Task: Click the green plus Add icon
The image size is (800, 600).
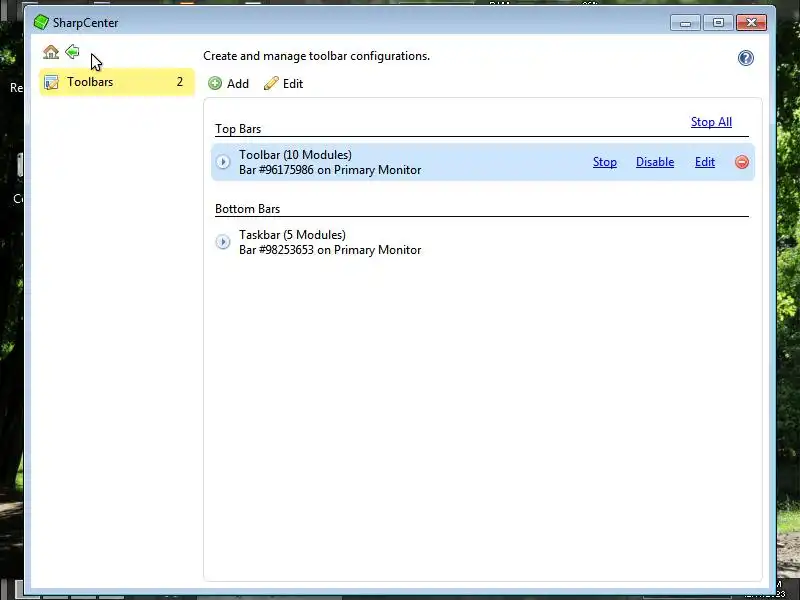Action: 215,83
